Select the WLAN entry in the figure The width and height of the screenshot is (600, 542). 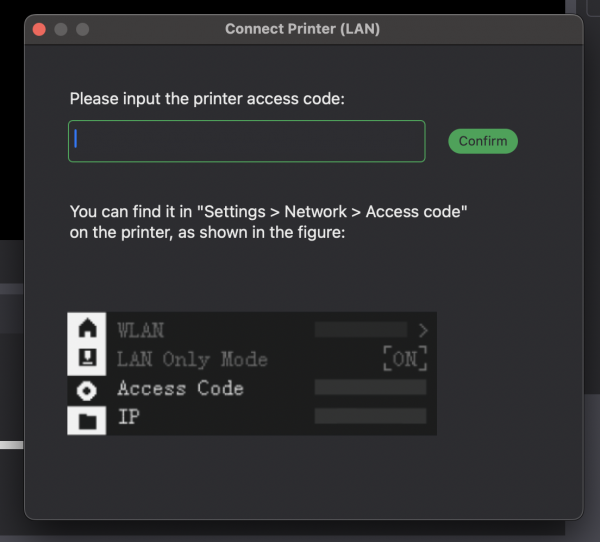[x=140, y=329]
